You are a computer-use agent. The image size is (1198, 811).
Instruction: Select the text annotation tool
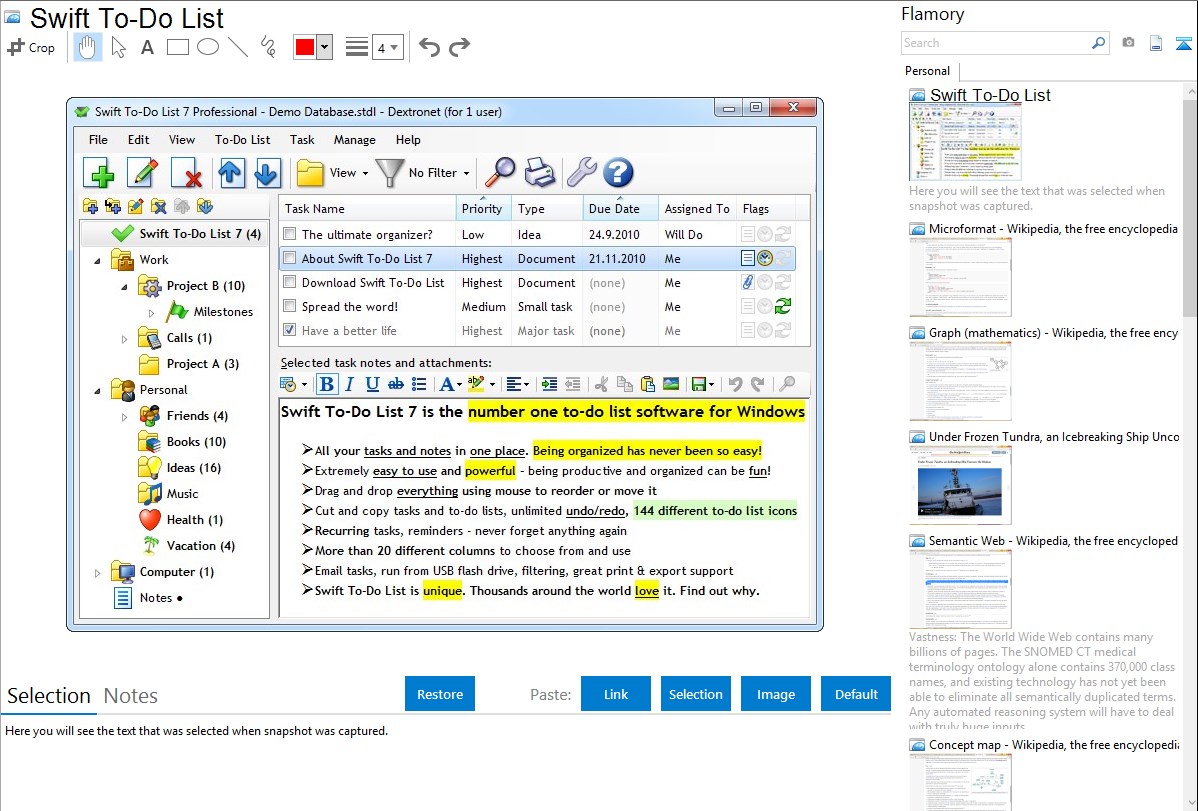(x=147, y=47)
